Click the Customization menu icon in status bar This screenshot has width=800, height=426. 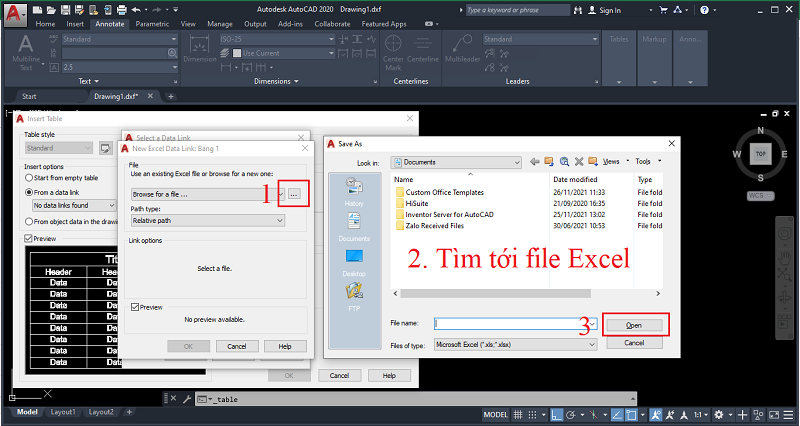click(788, 414)
